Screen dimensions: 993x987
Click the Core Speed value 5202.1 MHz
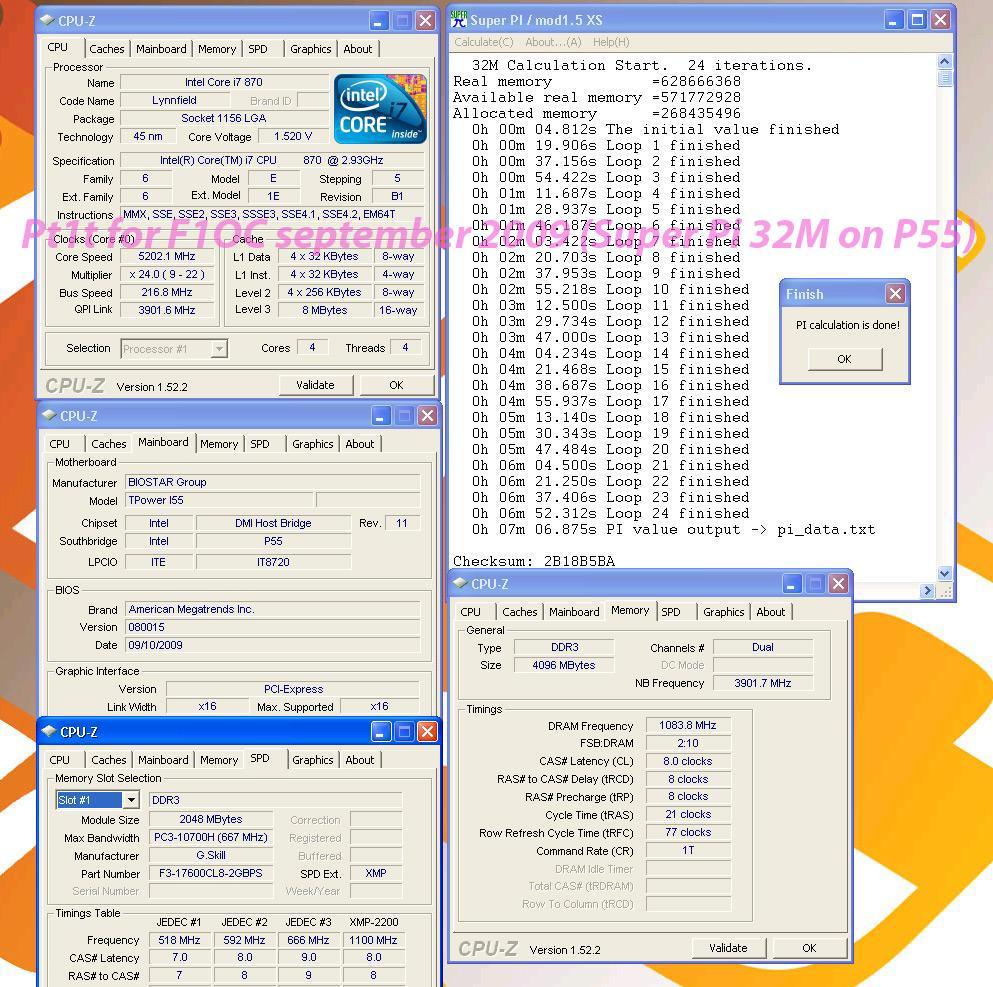coord(167,256)
